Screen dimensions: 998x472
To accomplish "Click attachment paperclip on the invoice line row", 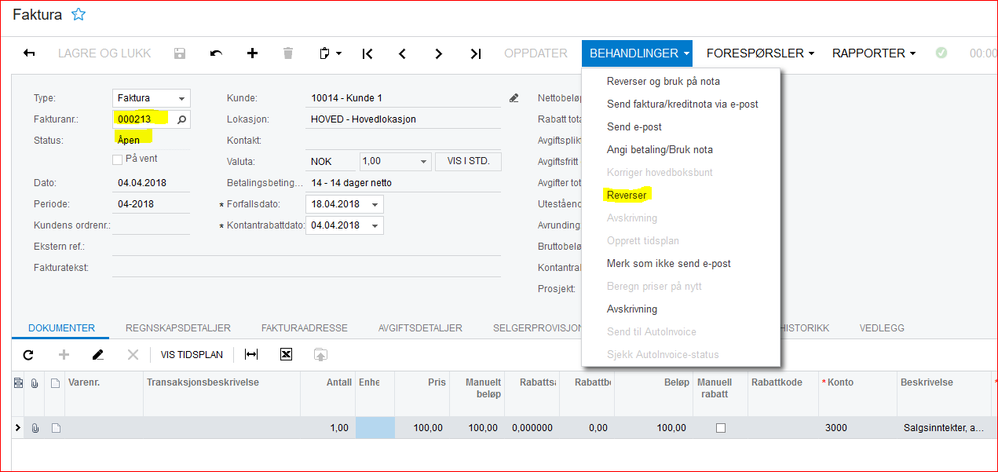I will coord(36,428).
